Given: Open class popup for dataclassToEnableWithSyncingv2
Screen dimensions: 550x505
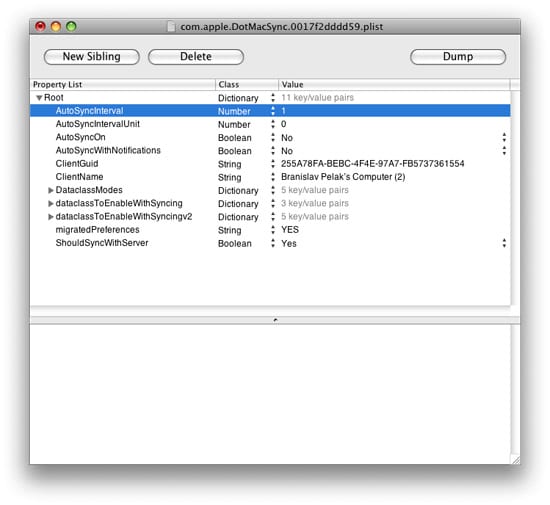Looking at the screenshot, I should [x=273, y=217].
